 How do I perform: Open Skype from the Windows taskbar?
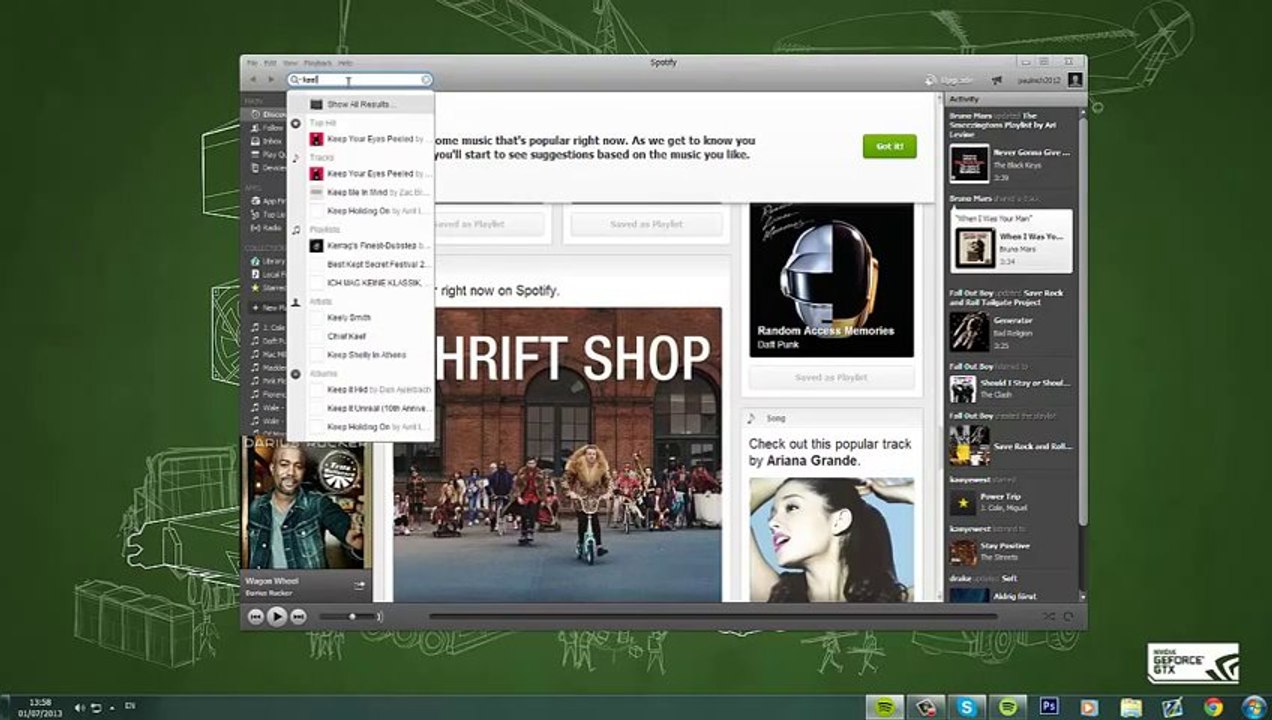point(966,707)
